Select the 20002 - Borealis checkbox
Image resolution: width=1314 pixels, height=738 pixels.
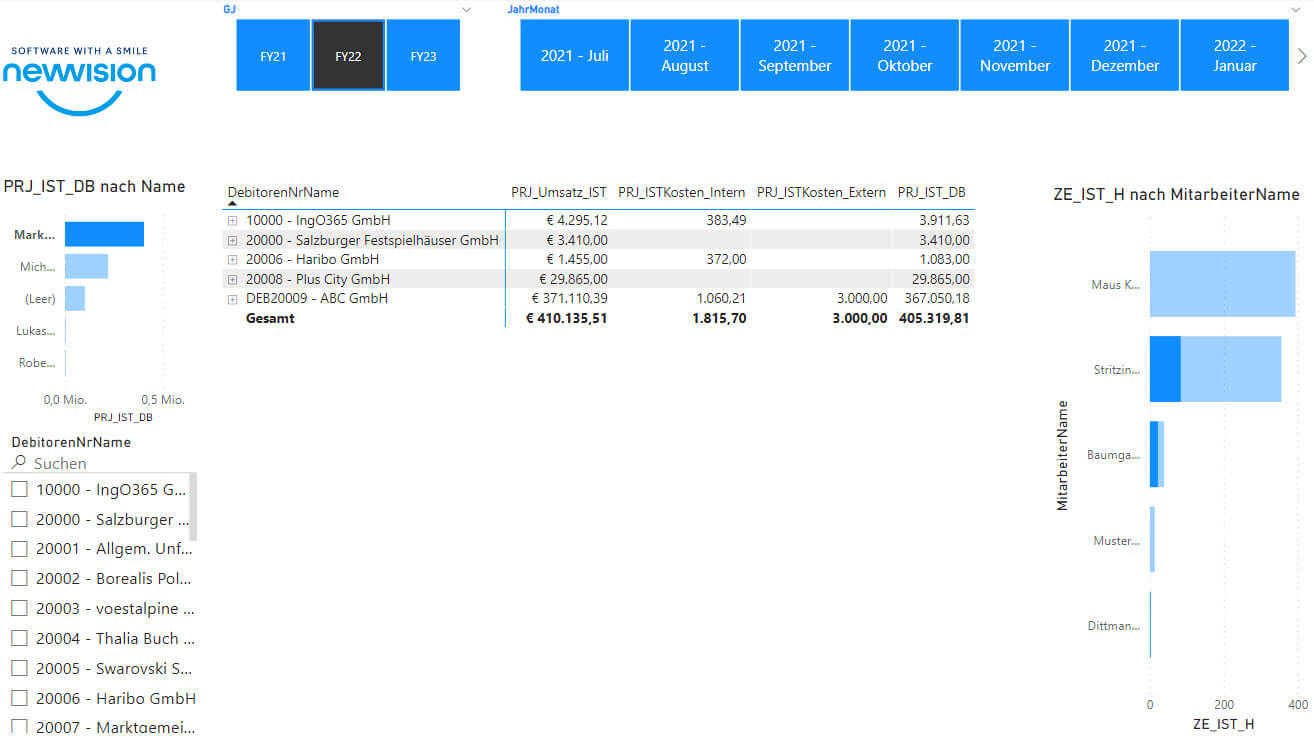19,578
